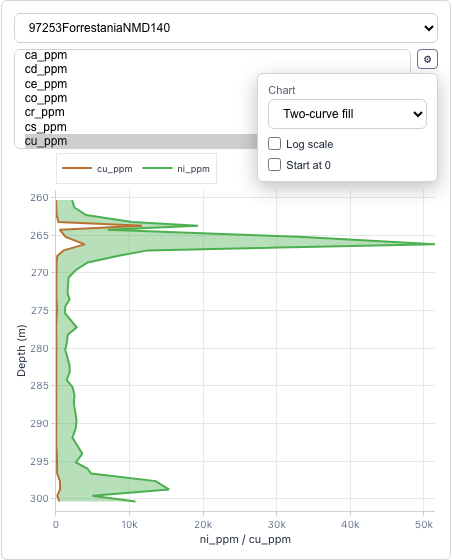Open the 97253ForrestaniaNMD140 hole dropdown
Image resolution: width=452 pixels, height=560 pixels.
click(x=226, y=28)
